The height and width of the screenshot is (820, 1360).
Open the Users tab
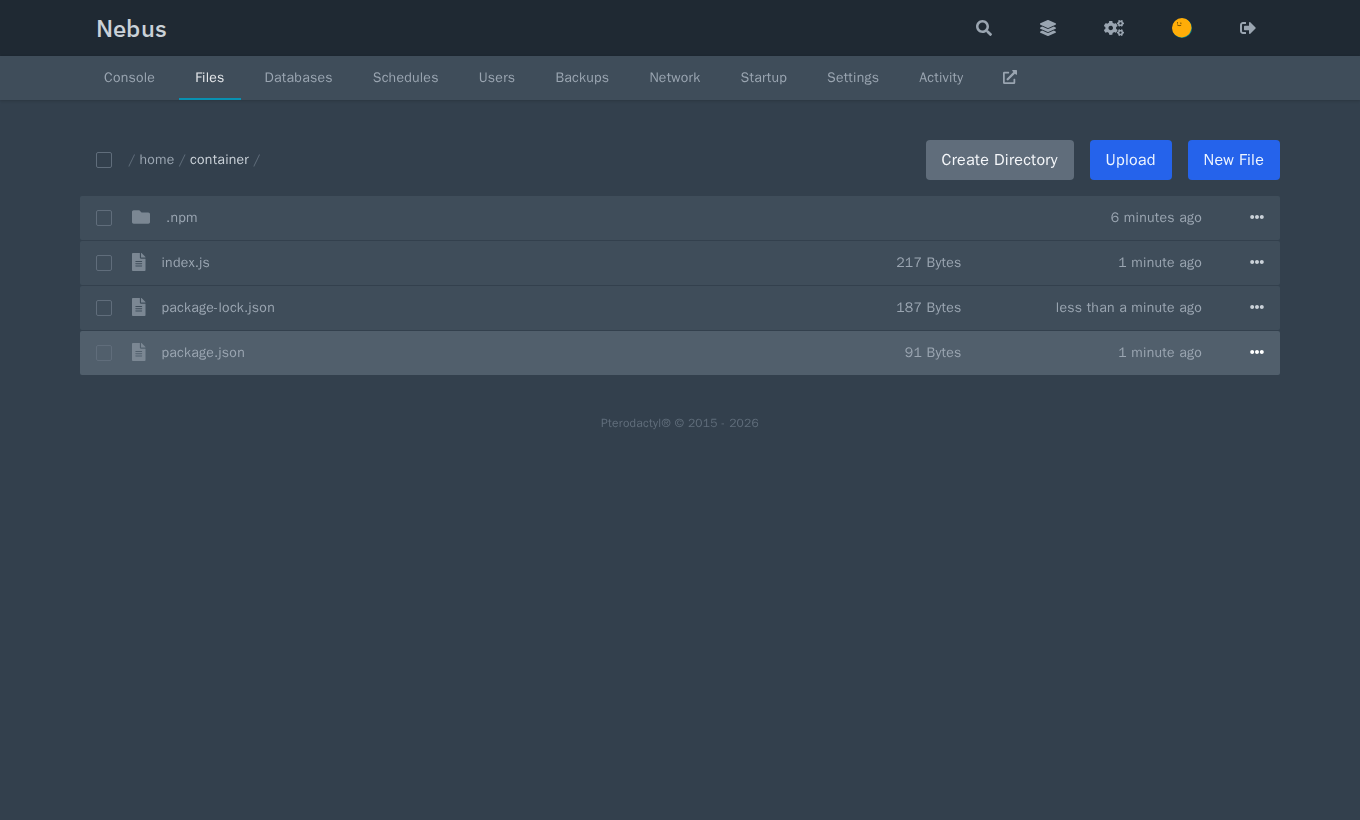(497, 78)
